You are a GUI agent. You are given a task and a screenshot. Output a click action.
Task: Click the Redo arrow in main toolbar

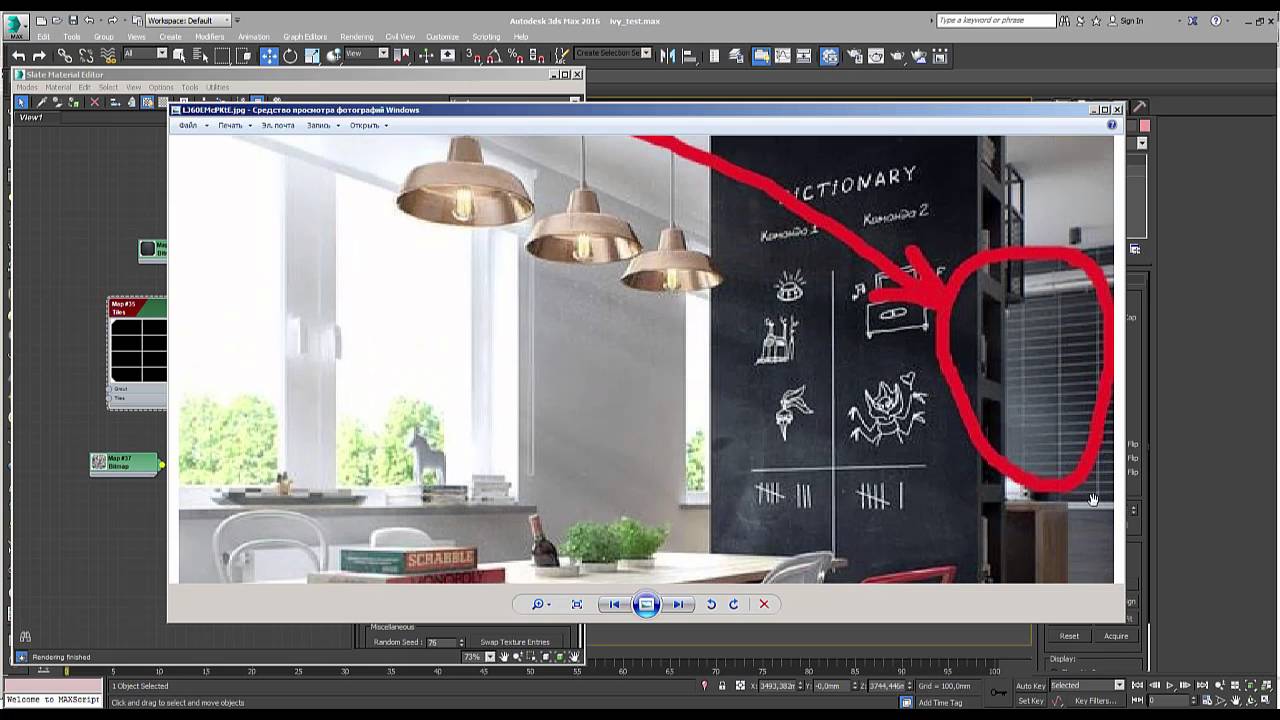tap(39, 56)
